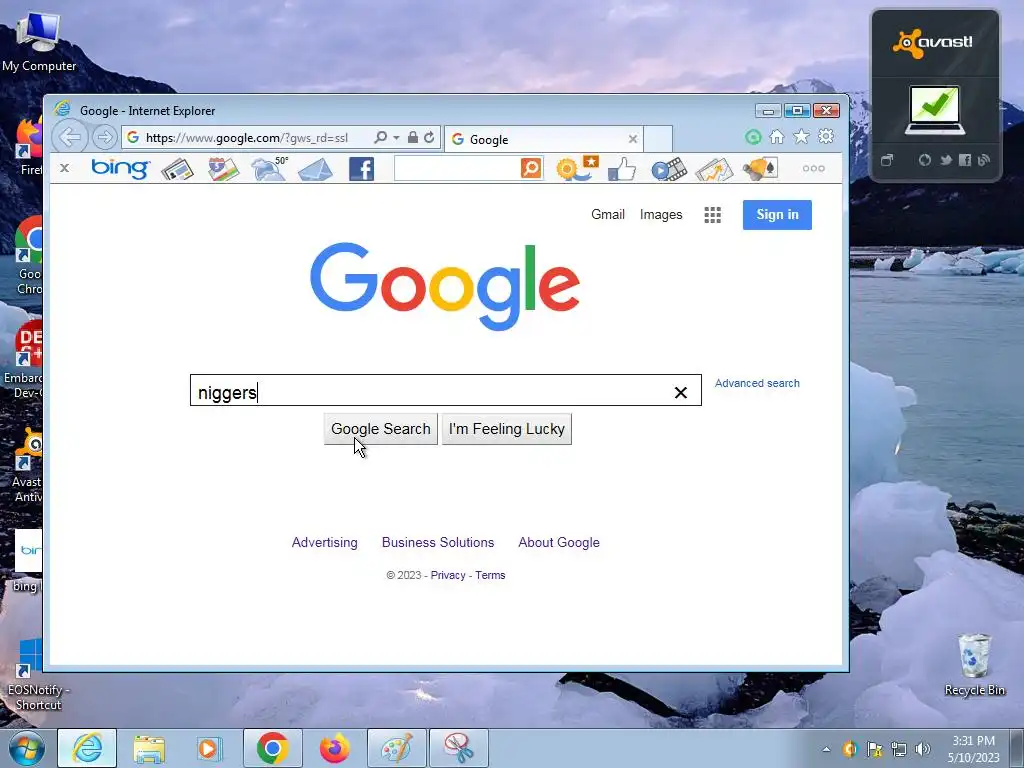This screenshot has height=768, width=1024.
Task: Open the Business Solutions link
Action: tap(438, 543)
